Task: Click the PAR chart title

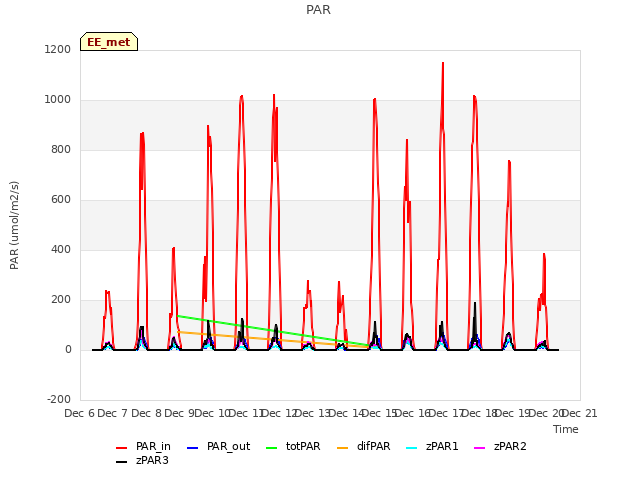Action: pos(318,10)
